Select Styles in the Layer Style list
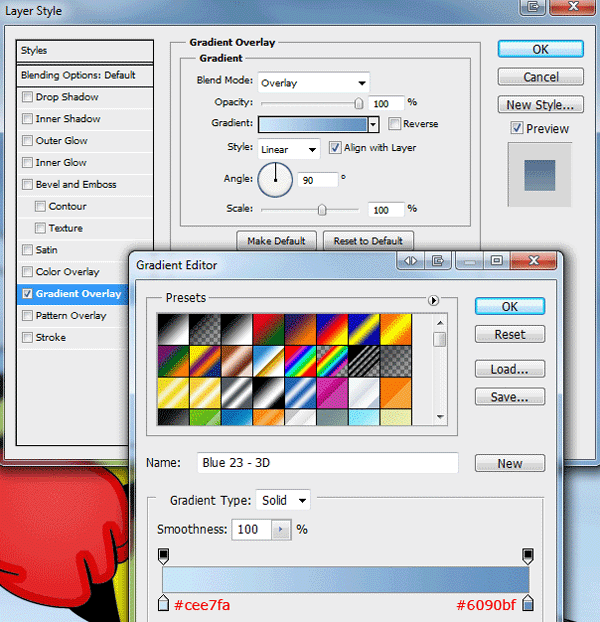Screen dimensions: 600x622 coord(84,50)
